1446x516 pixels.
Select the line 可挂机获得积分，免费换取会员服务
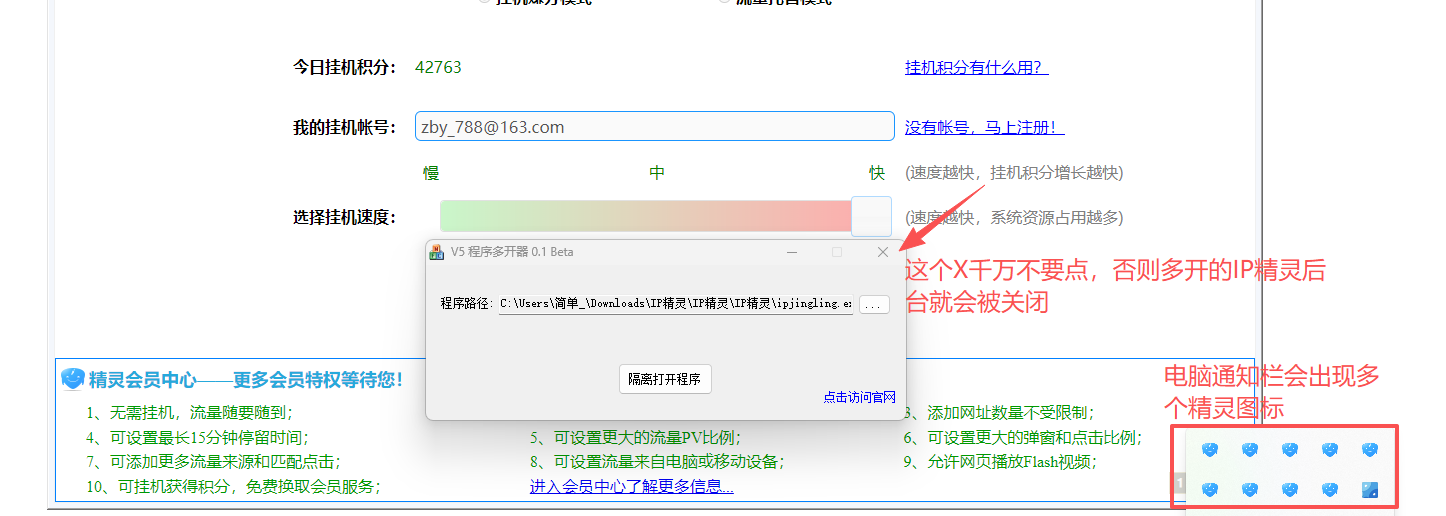point(232,486)
